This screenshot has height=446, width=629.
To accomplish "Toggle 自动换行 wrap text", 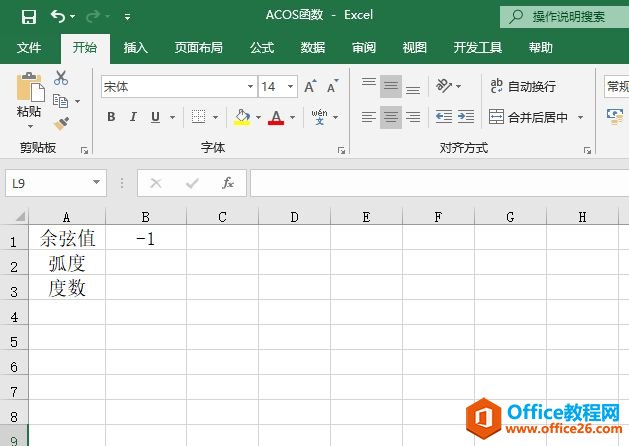I will tap(522, 87).
